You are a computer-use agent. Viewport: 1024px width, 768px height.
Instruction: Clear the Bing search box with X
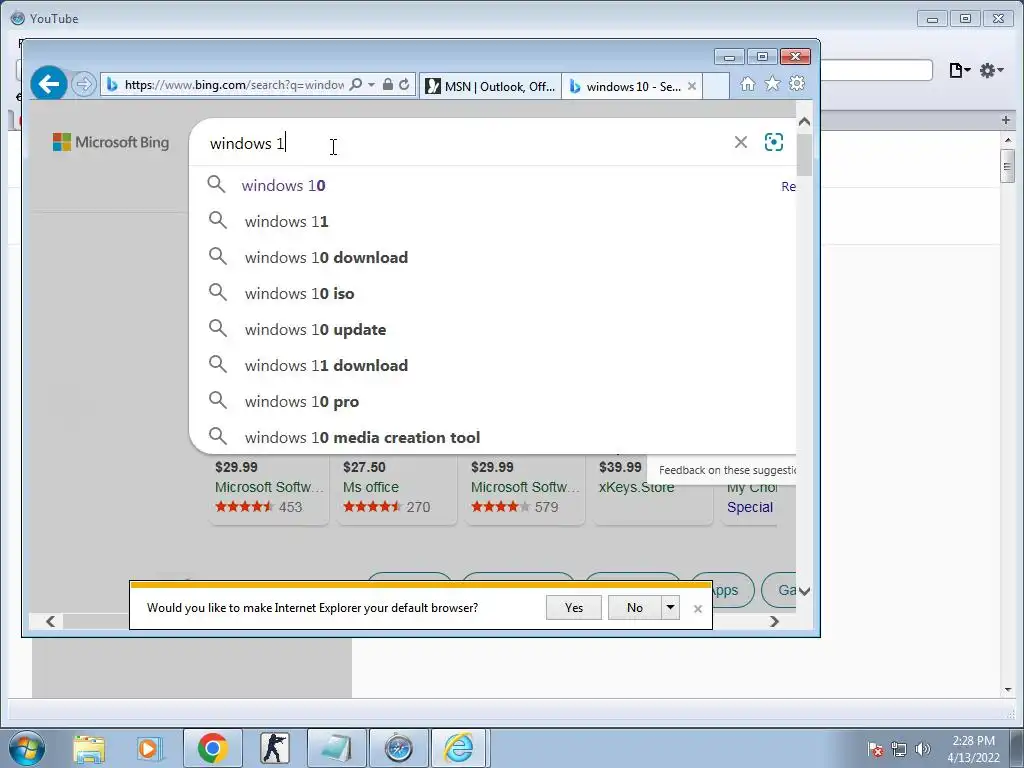tap(741, 142)
